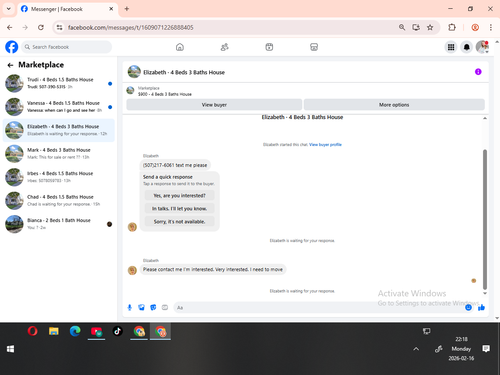Click the View buyer button
The height and width of the screenshot is (375, 500).
coord(214,105)
